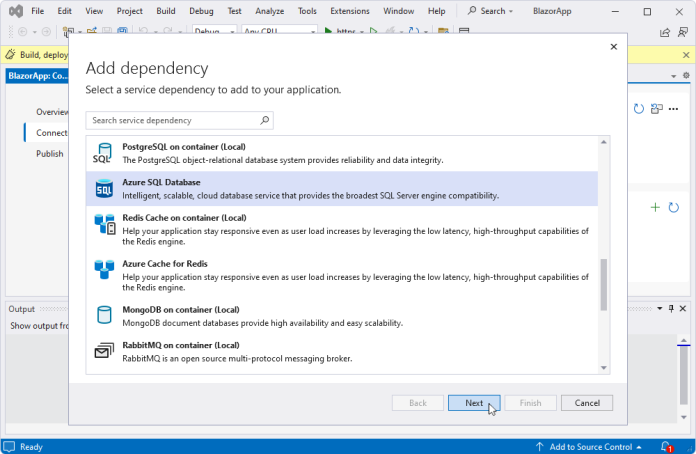The width and height of the screenshot is (696, 454).
Task: Select "MongoDB on container (Local)" item title
Action: (x=181, y=309)
